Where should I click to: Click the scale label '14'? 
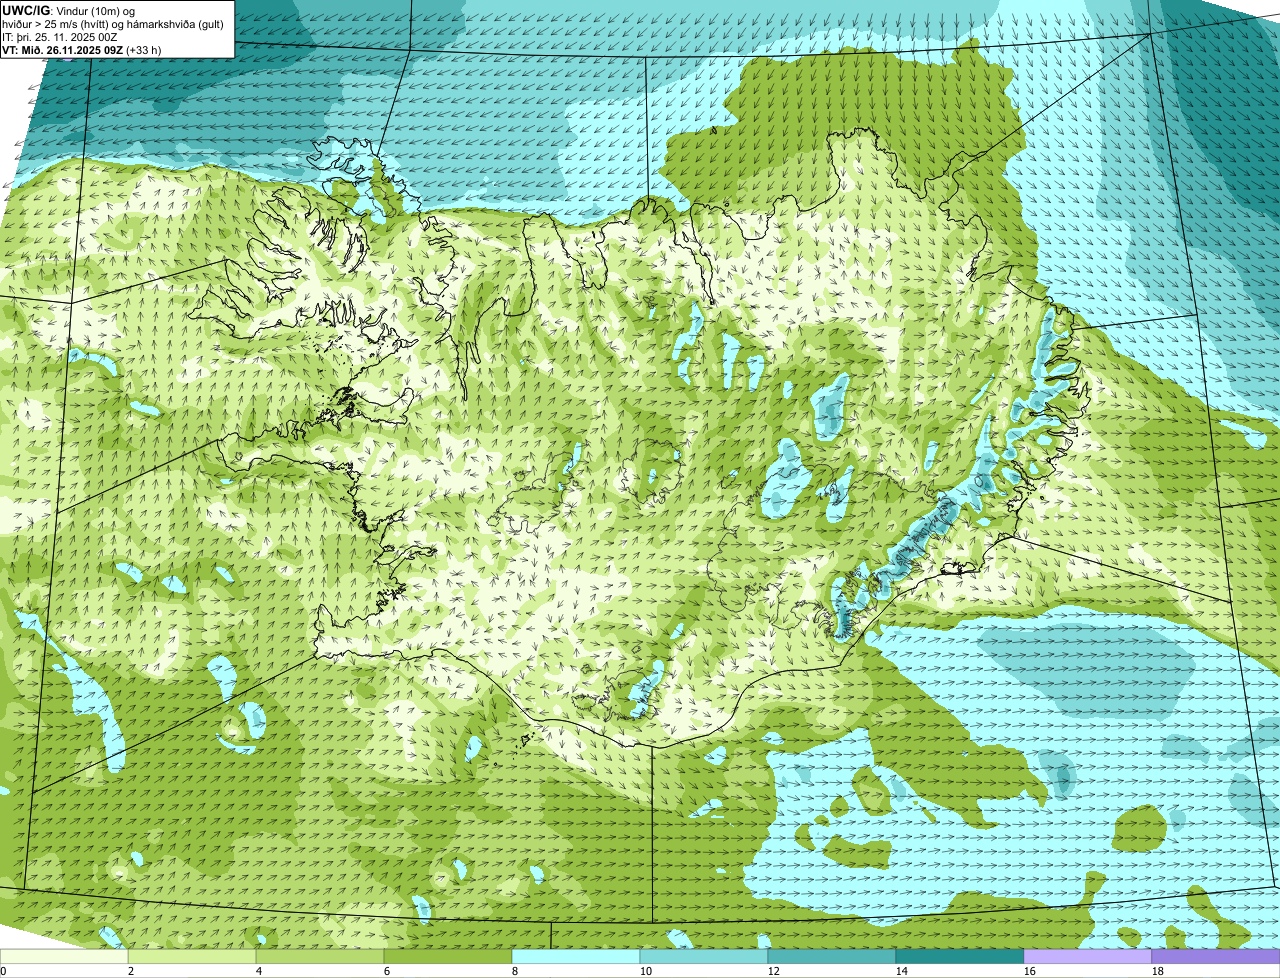pos(902,971)
